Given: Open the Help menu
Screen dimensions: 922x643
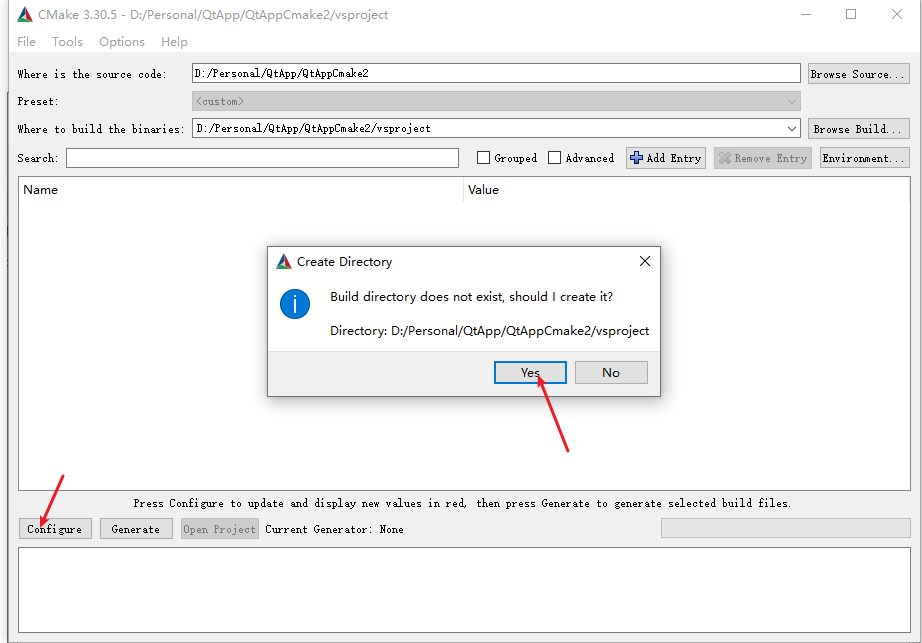Looking at the screenshot, I should (174, 42).
